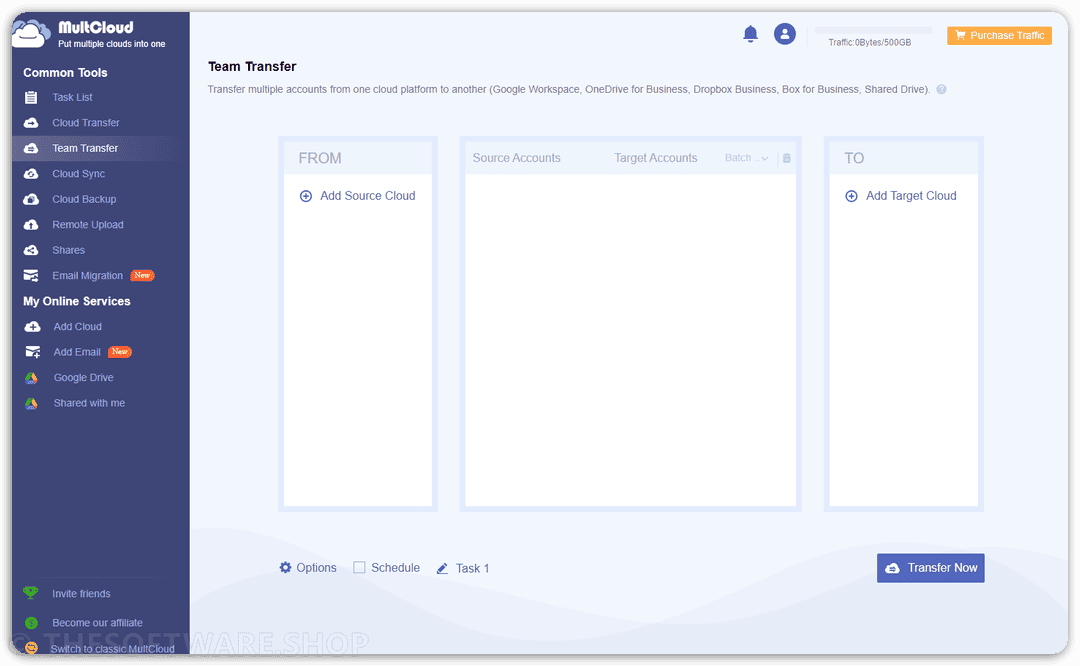The height and width of the screenshot is (666, 1080).
Task: Click the Add Email envelope icon
Action: [32, 352]
